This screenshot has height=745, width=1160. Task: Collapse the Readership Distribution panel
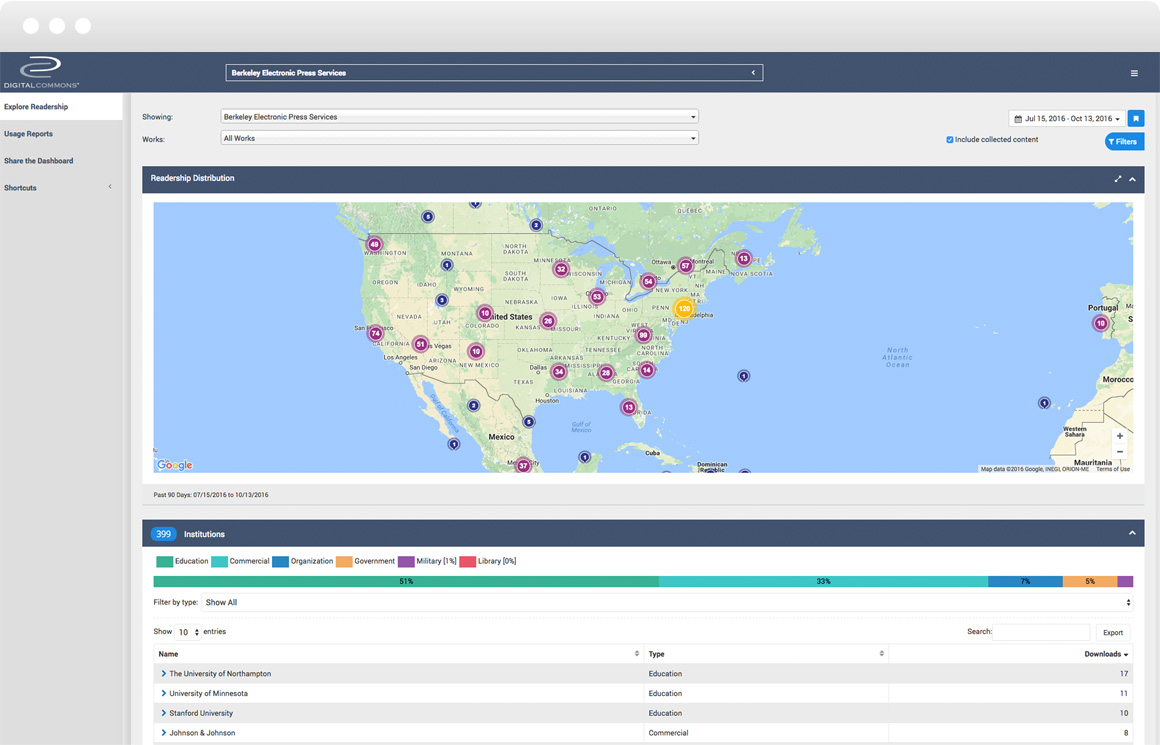(1133, 179)
